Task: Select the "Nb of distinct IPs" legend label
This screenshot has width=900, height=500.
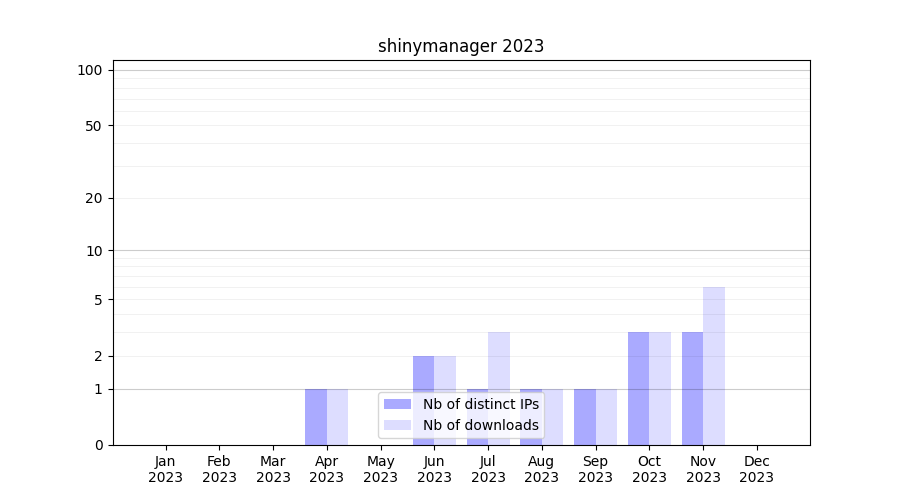Action: pyautogui.click(x=480, y=404)
